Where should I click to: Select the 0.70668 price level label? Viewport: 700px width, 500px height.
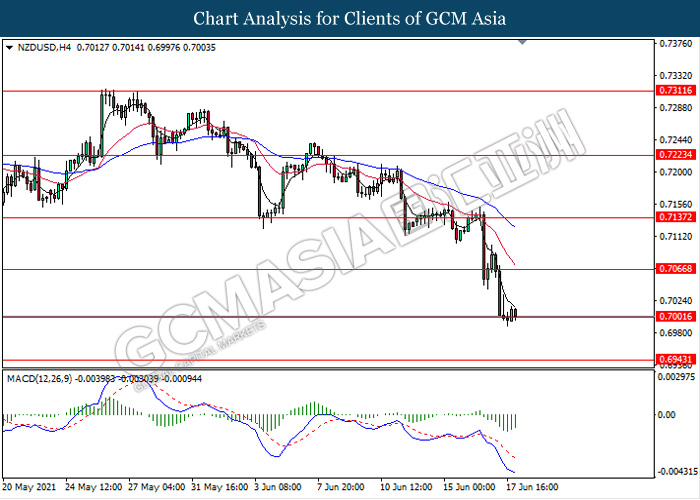pyautogui.click(x=676, y=269)
